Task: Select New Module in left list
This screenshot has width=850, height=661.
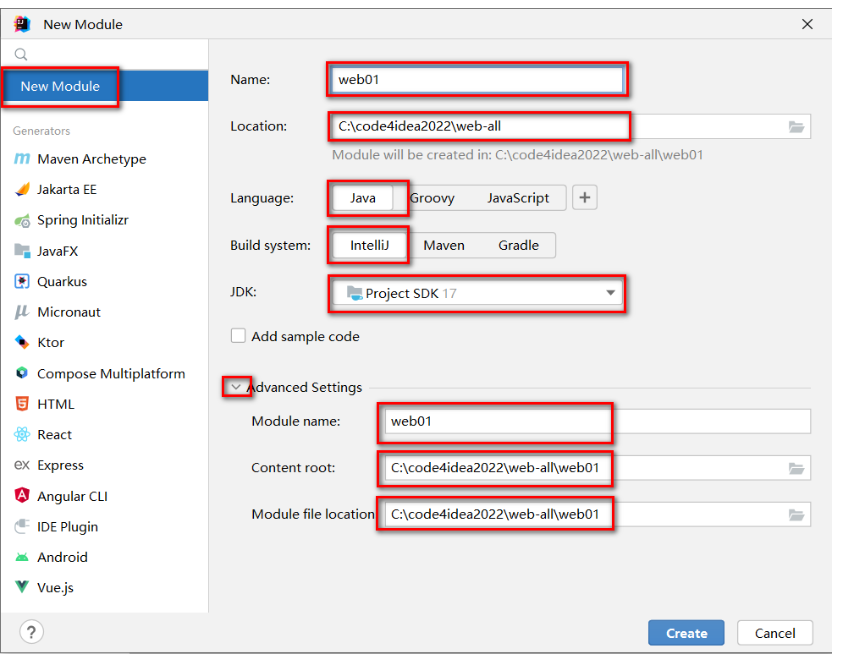Action: (105, 86)
